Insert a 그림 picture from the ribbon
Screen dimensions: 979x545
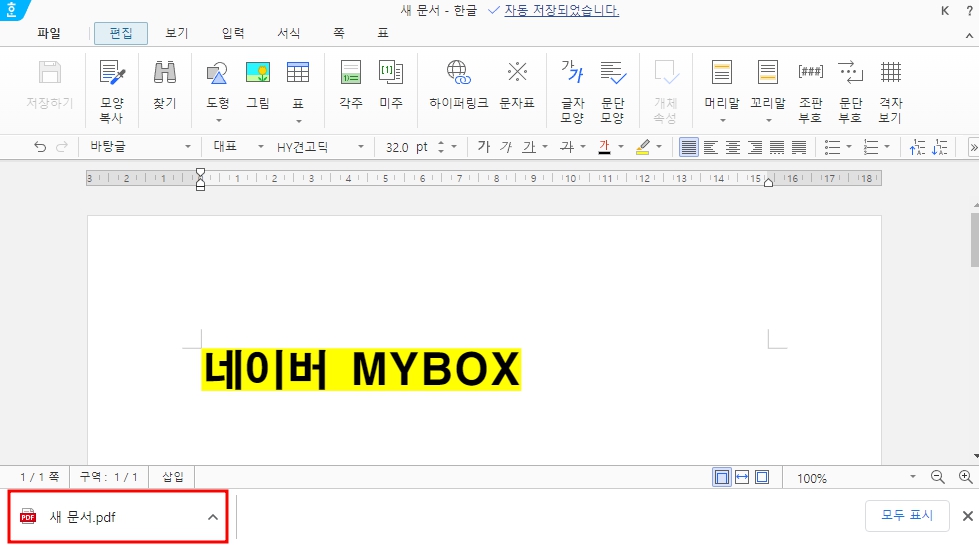tap(257, 73)
